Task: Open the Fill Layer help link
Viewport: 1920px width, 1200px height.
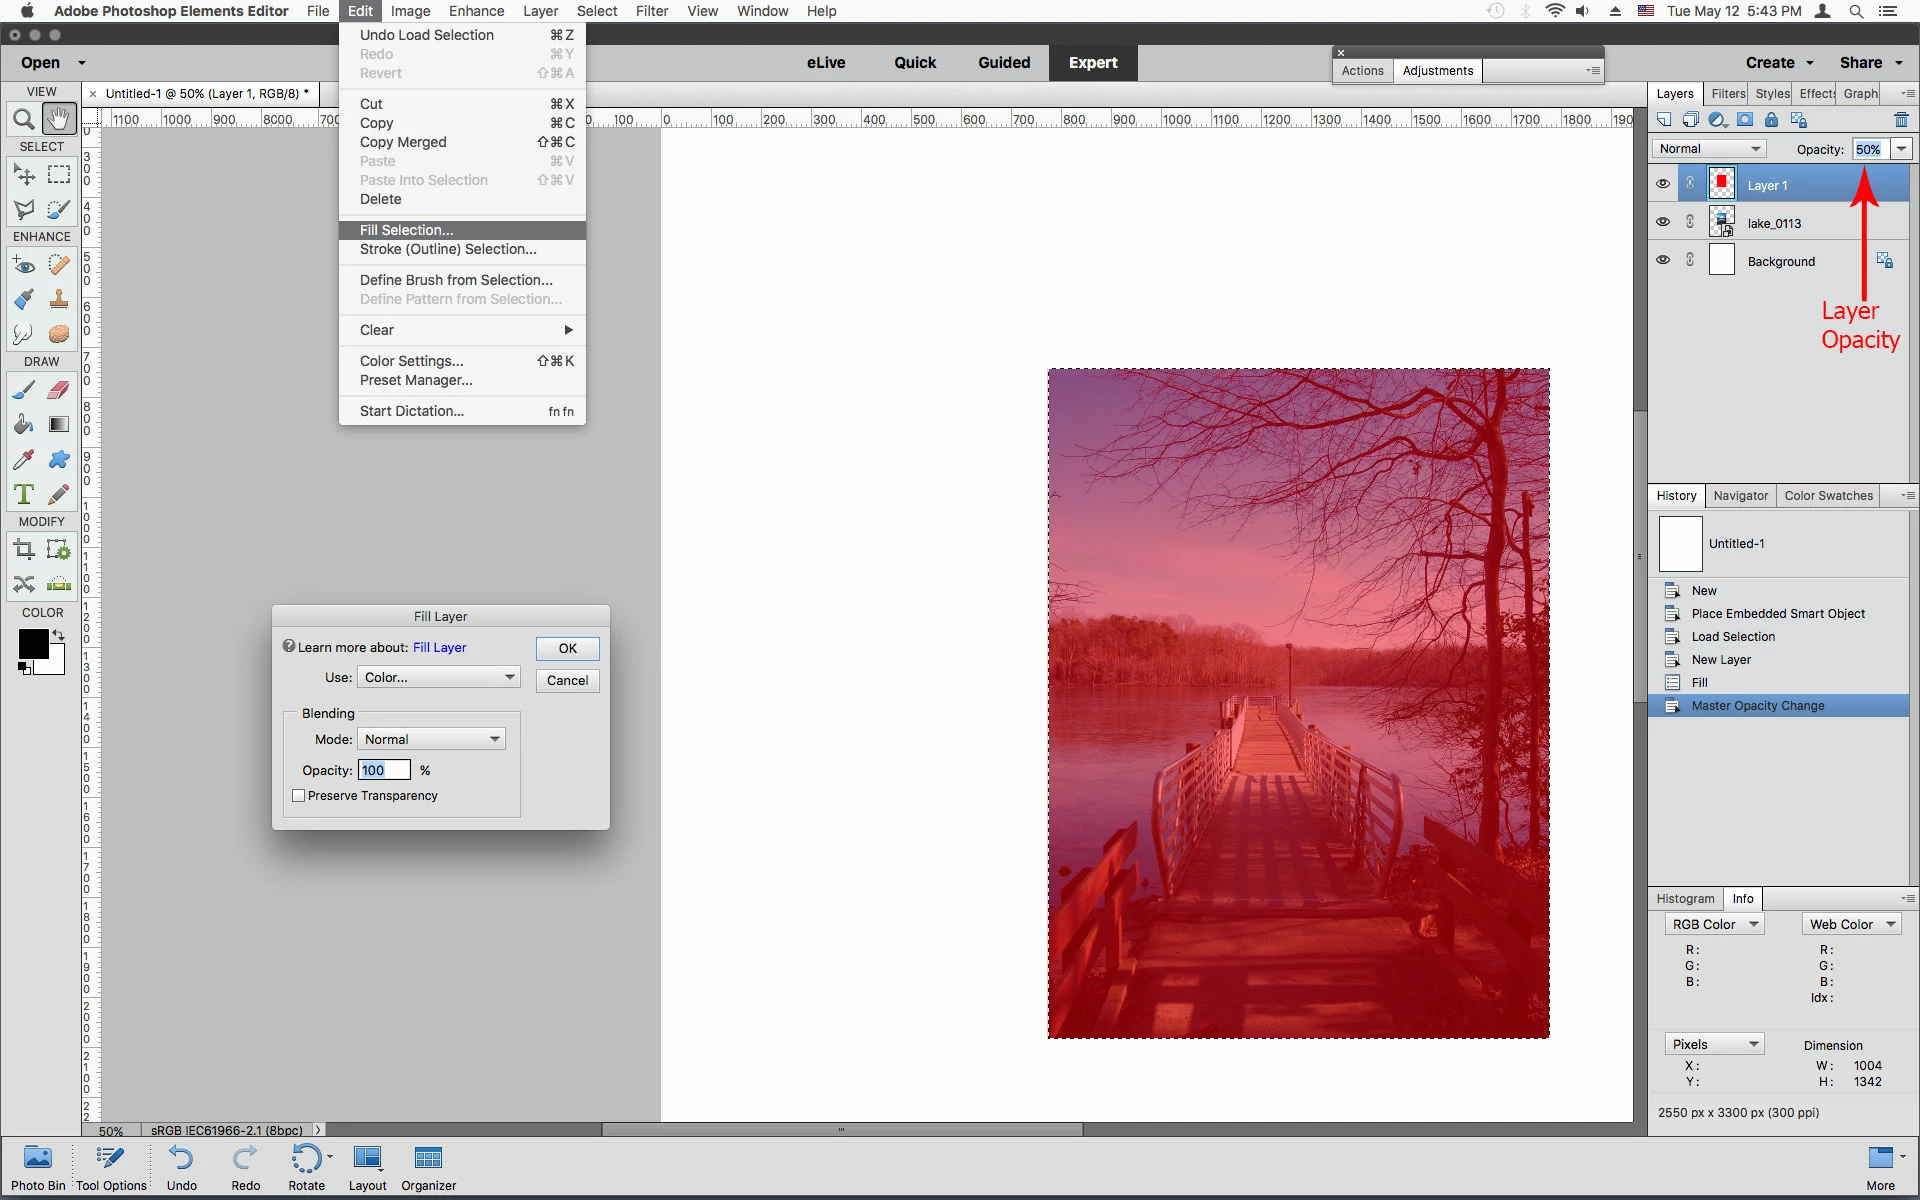Action: click(439, 647)
